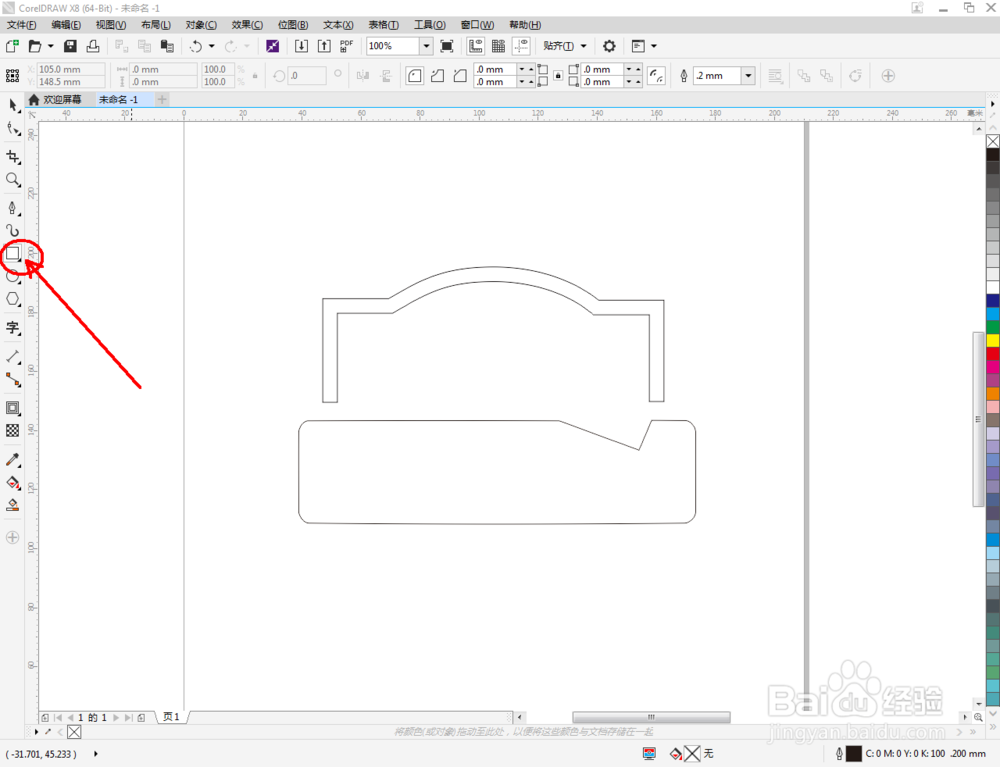
Task: Click the rotation angle field
Action: point(307,76)
